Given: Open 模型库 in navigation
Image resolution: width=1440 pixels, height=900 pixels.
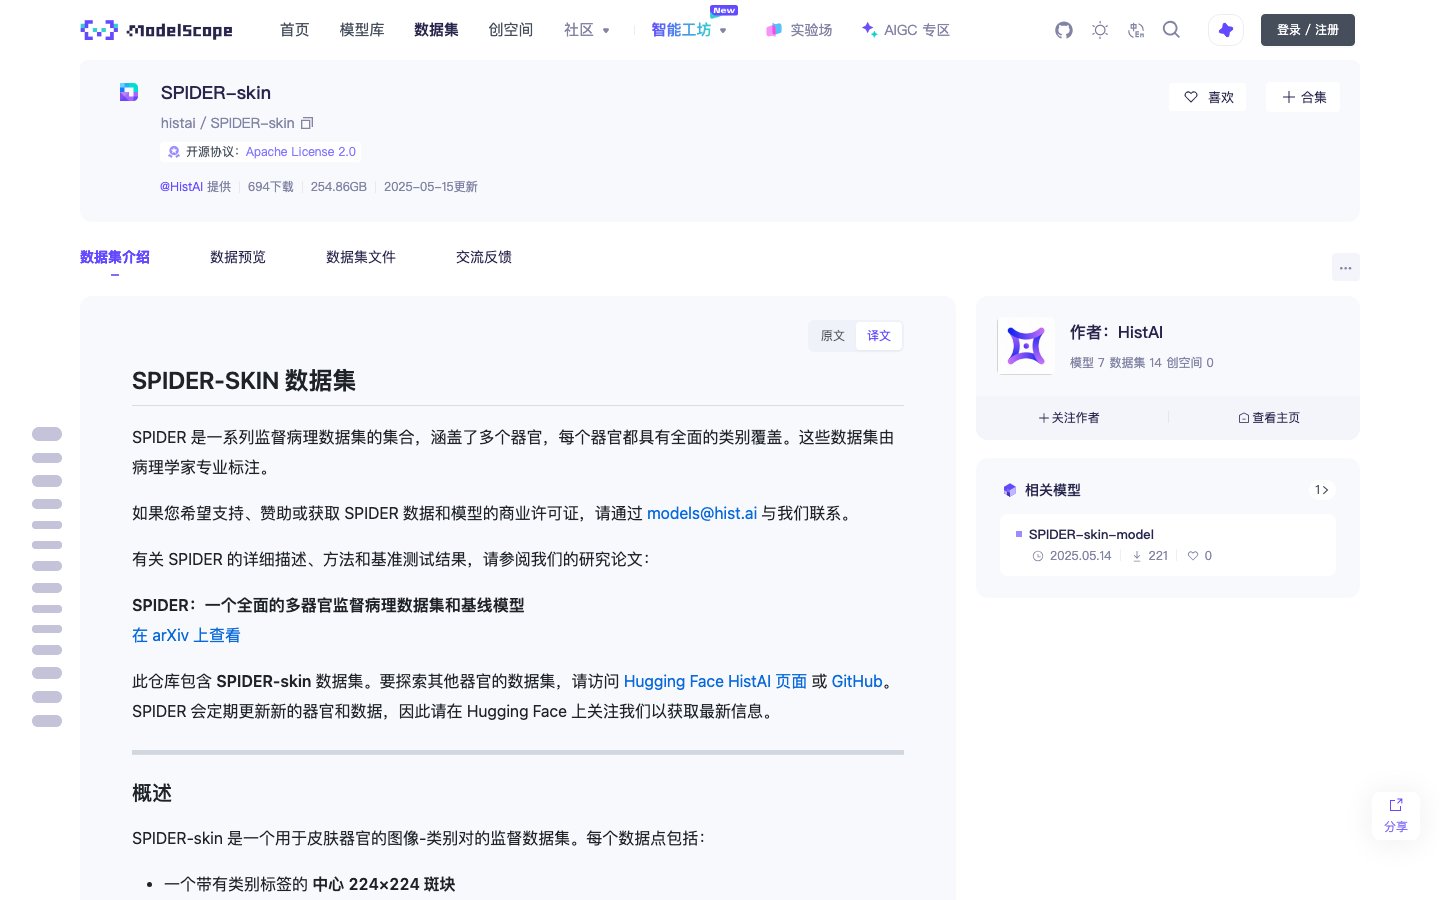Looking at the screenshot, I should click(362, 30).
